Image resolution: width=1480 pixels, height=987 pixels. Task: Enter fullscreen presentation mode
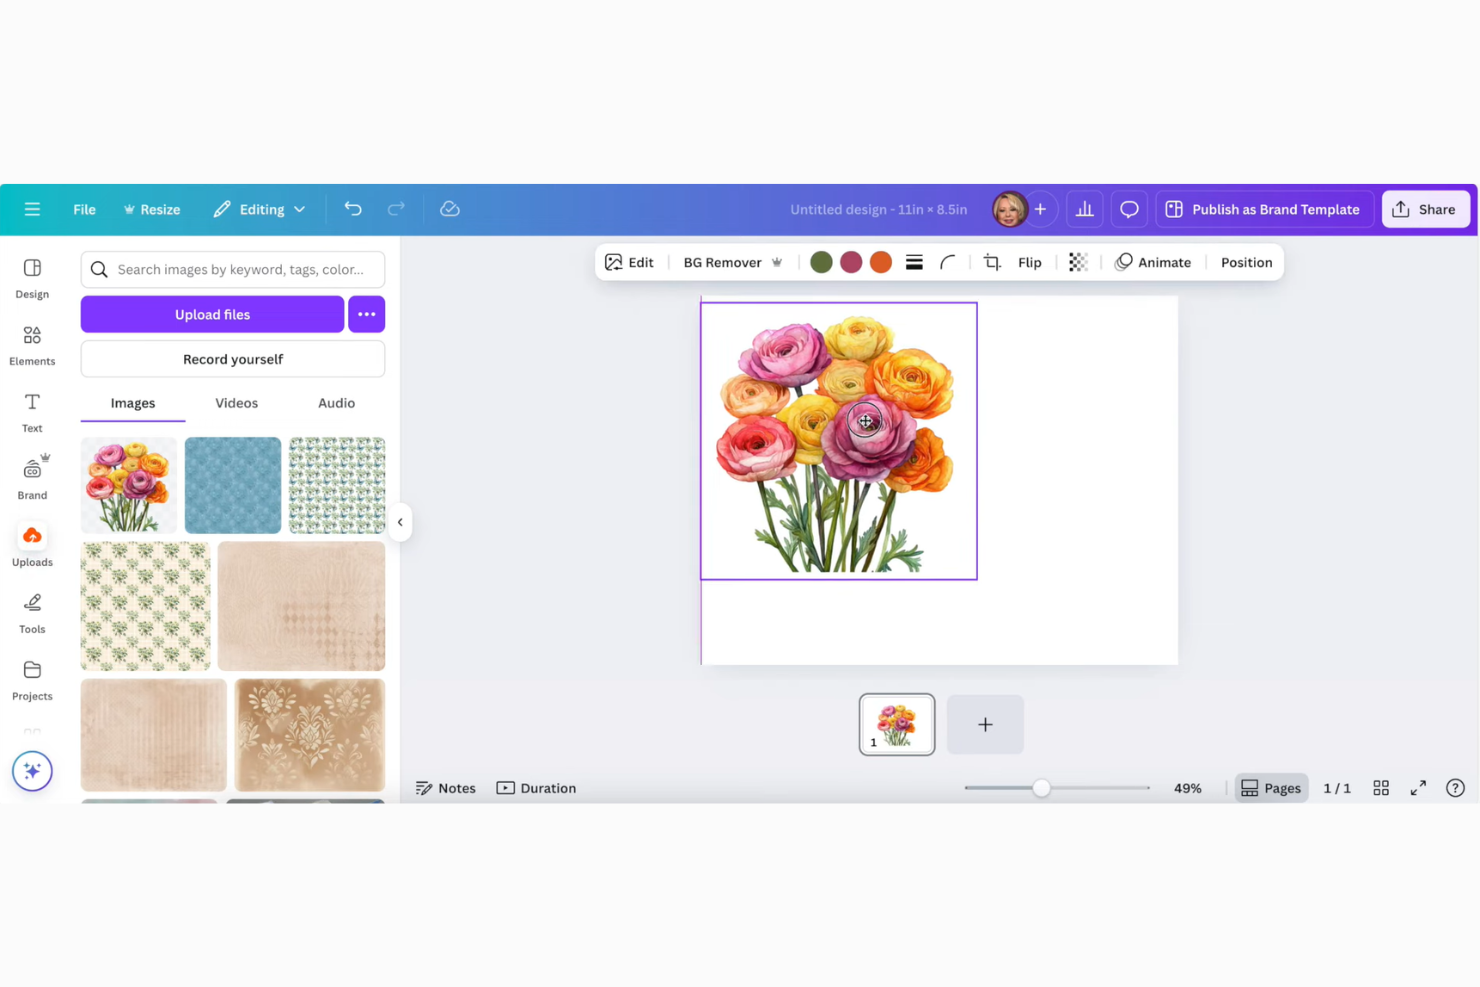click(x=1418, y=788)
